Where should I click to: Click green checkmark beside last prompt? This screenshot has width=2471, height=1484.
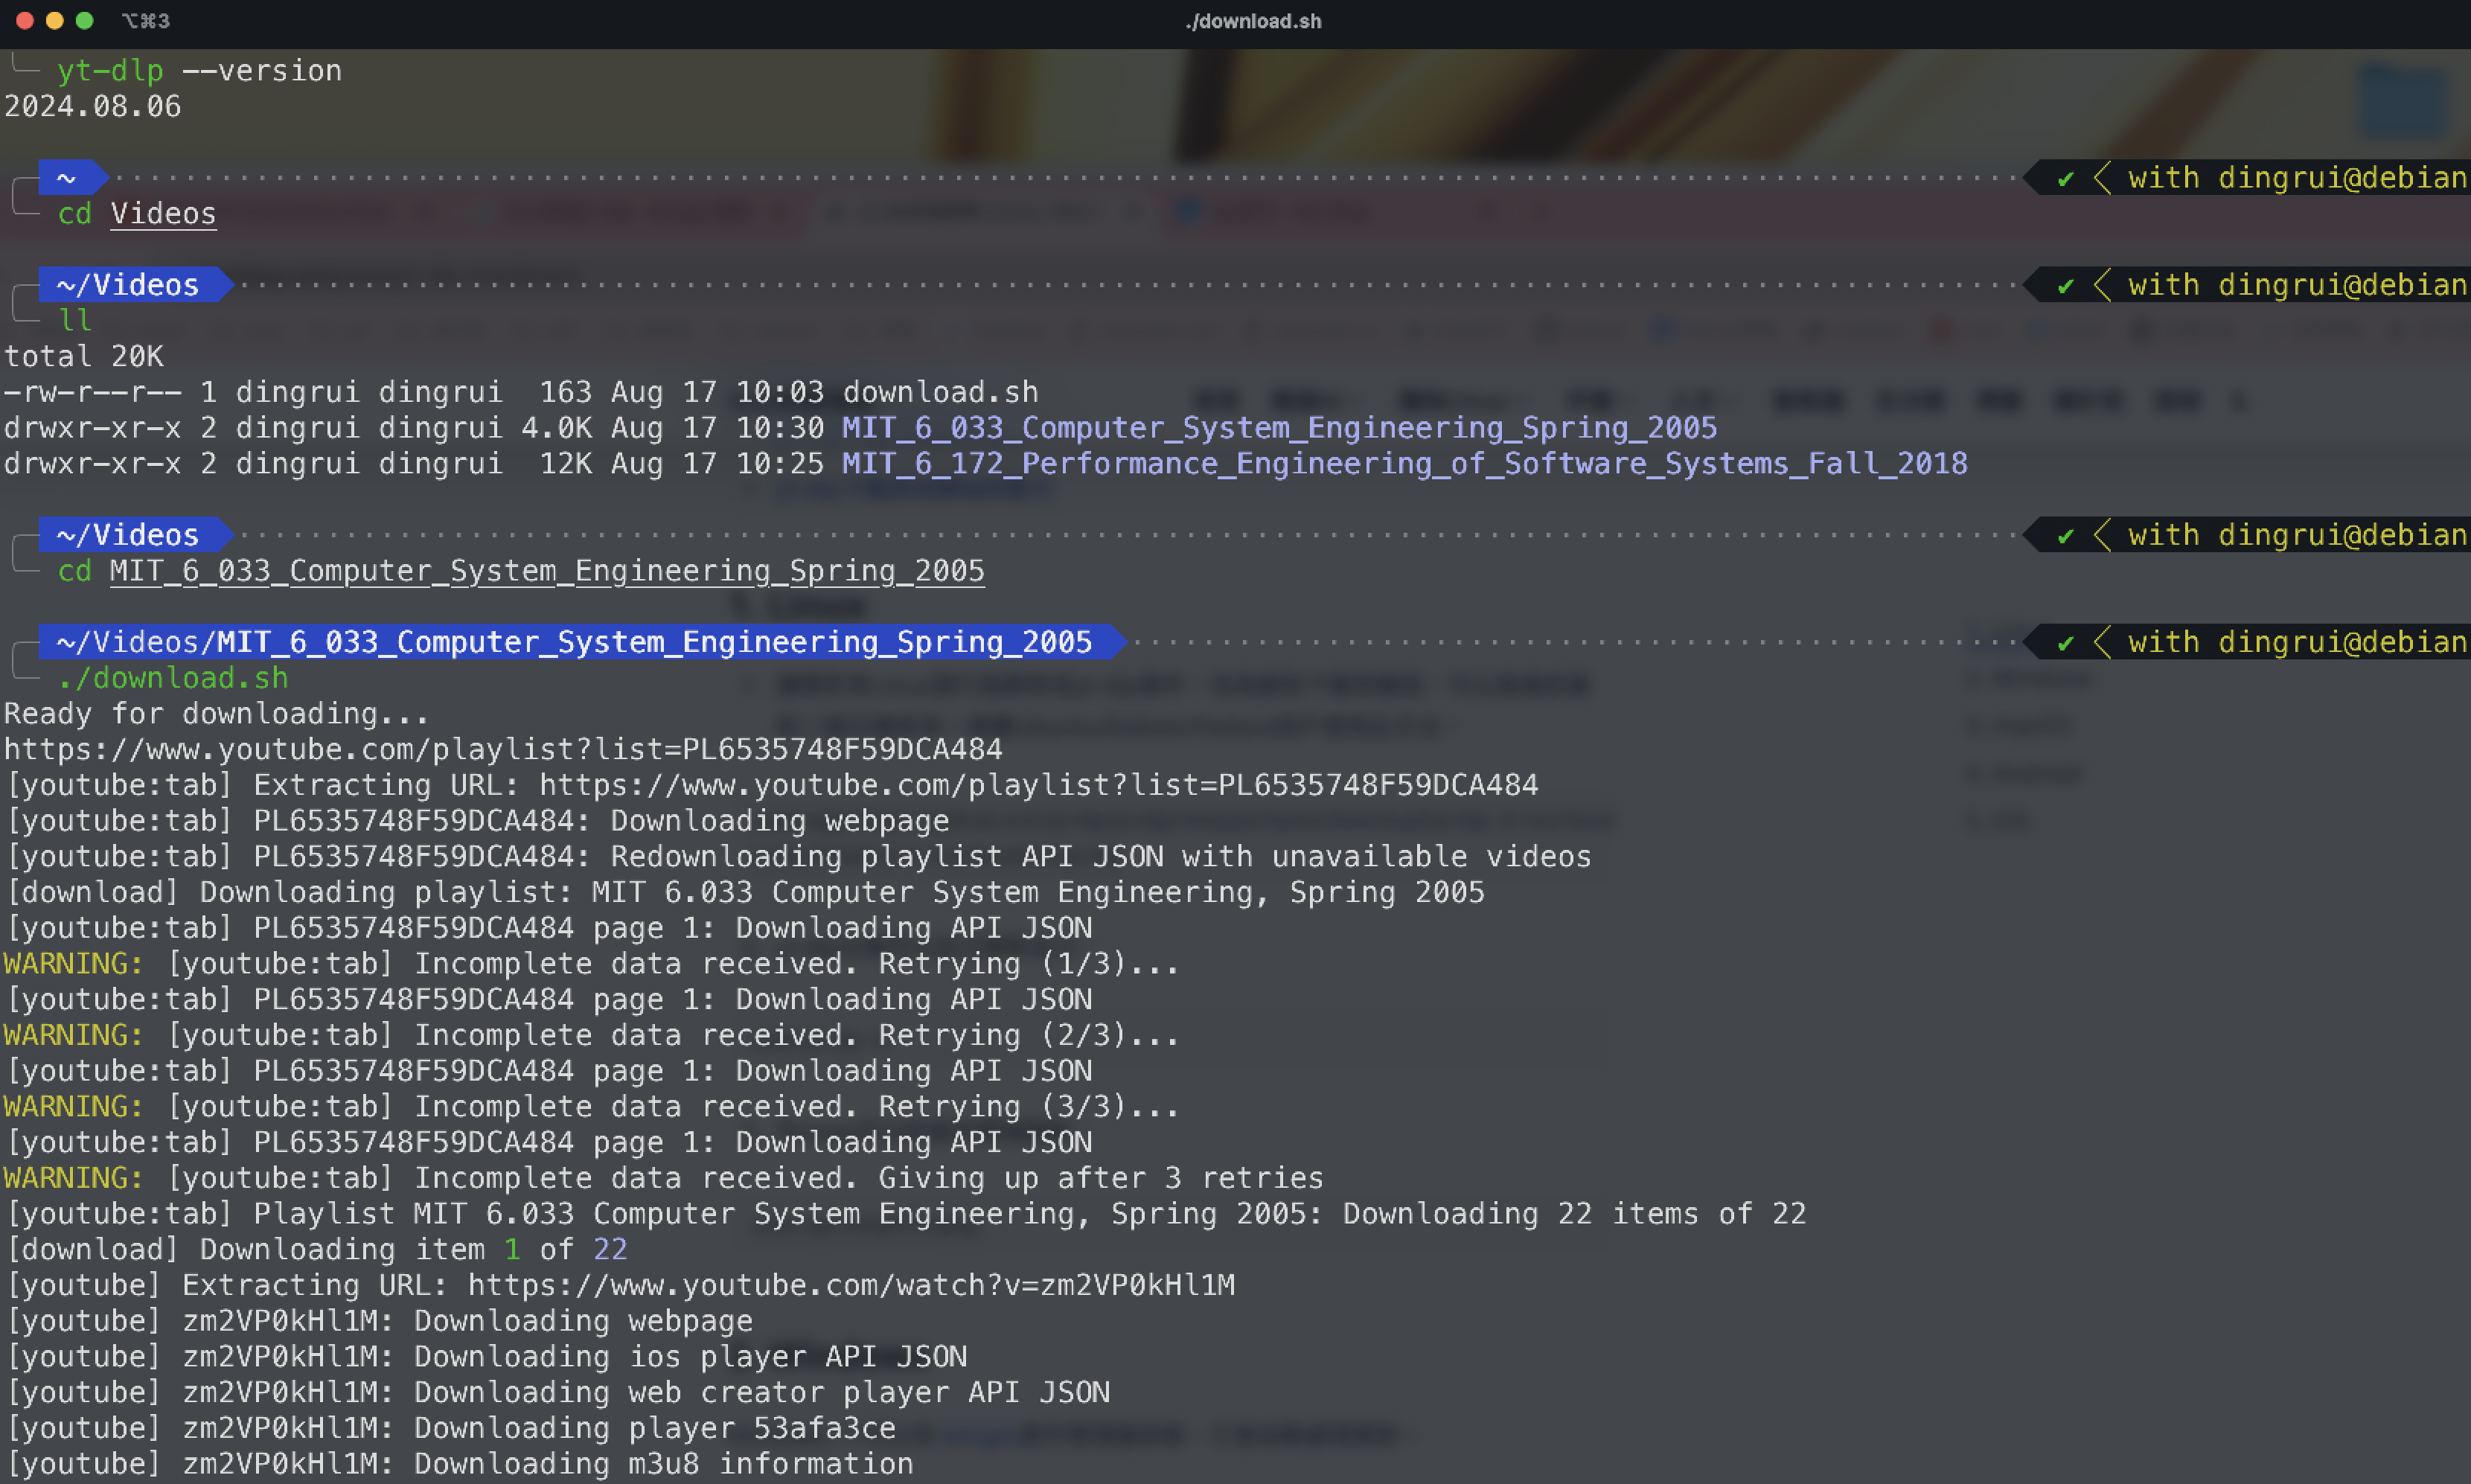(2066, 643)
